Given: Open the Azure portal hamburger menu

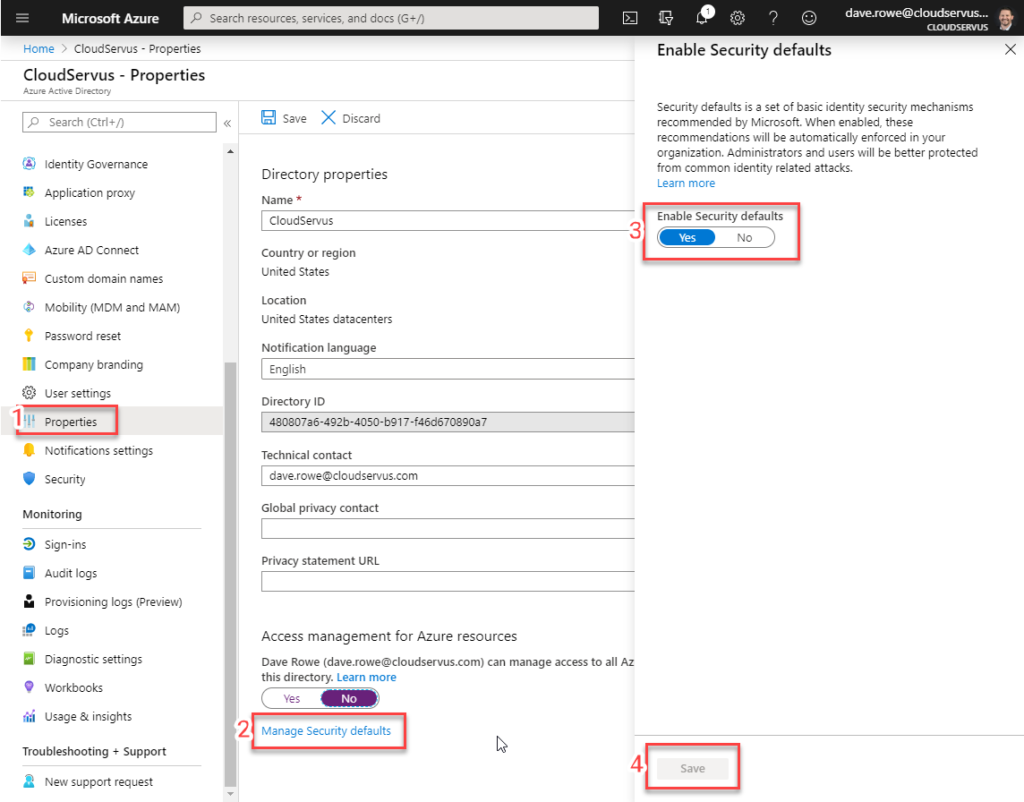Looking at the screenshot, I should point(22,18).
